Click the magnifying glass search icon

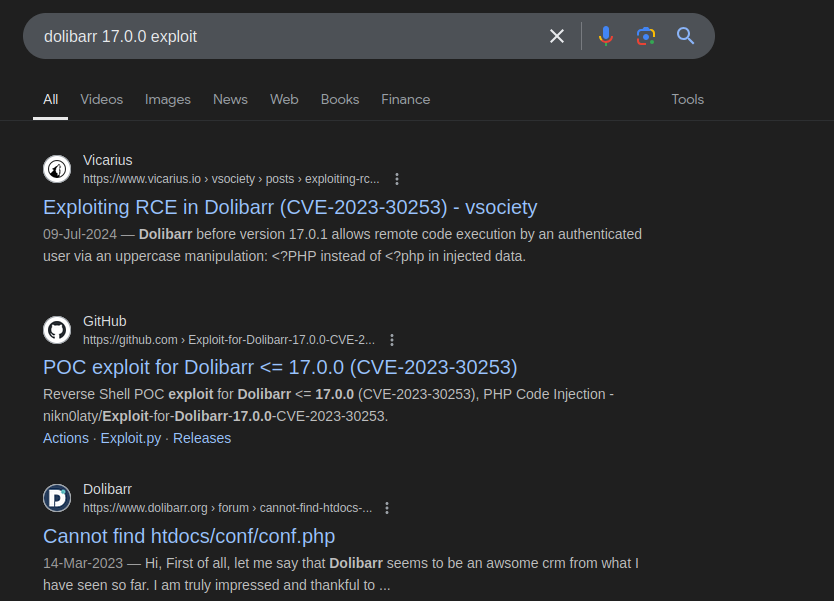tap(685, 36)
